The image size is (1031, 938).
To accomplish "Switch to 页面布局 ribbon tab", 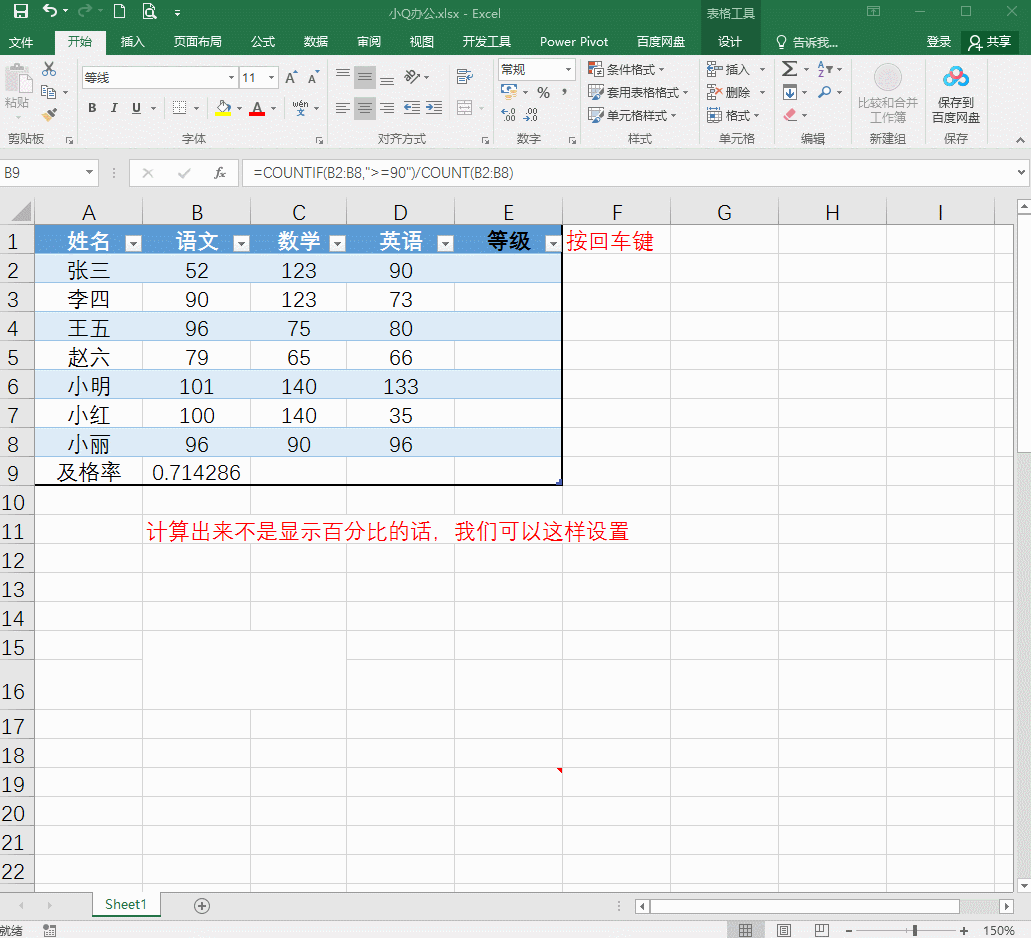I will click(197, 41).
